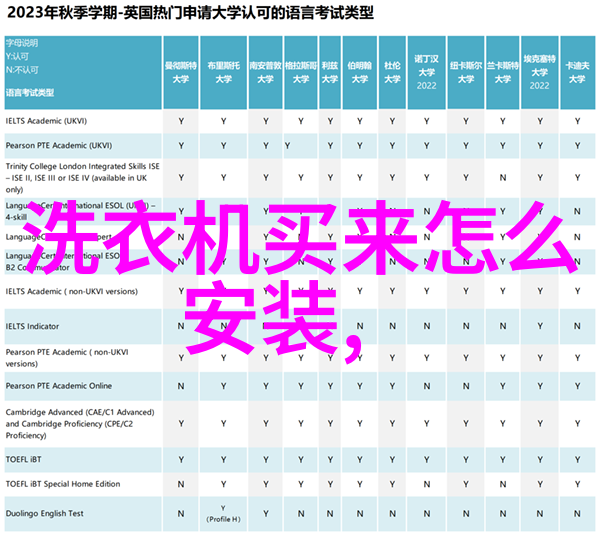Select the 南安普敦大学 column header
This screenshot has height=536, width=600.
point(266,72)
